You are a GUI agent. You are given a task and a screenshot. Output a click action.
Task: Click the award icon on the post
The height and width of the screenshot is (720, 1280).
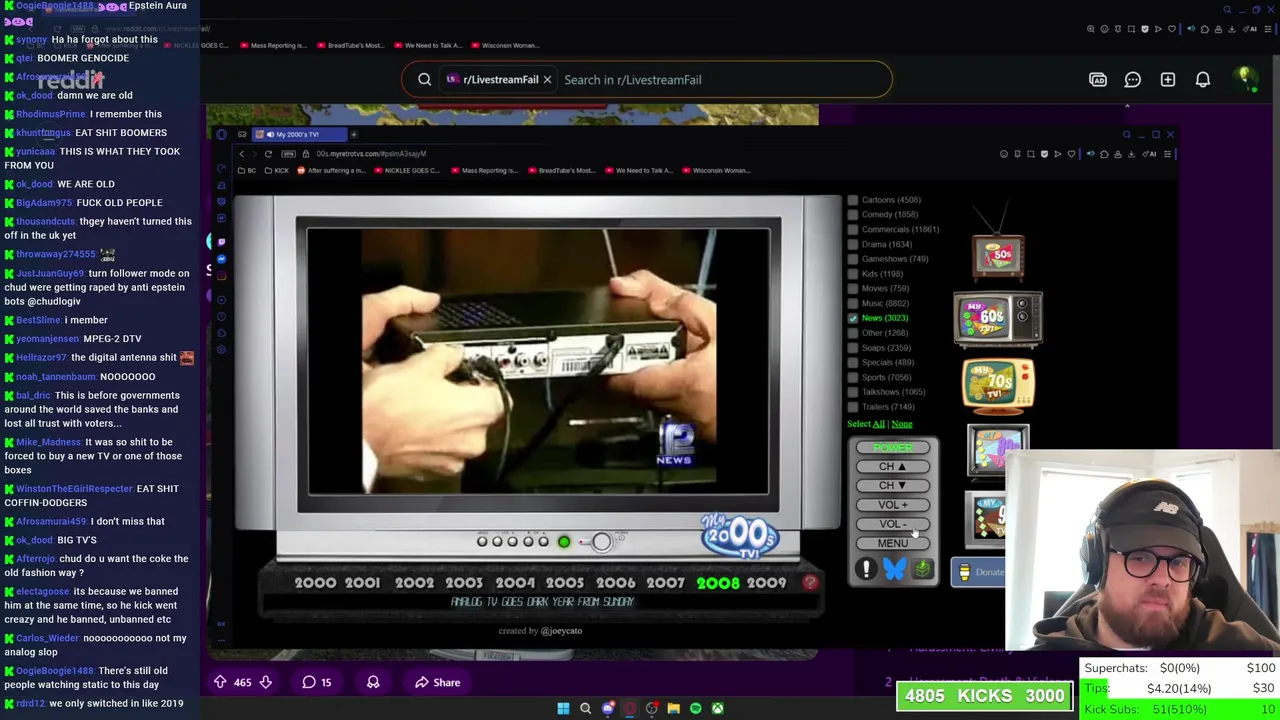(373, 682)
